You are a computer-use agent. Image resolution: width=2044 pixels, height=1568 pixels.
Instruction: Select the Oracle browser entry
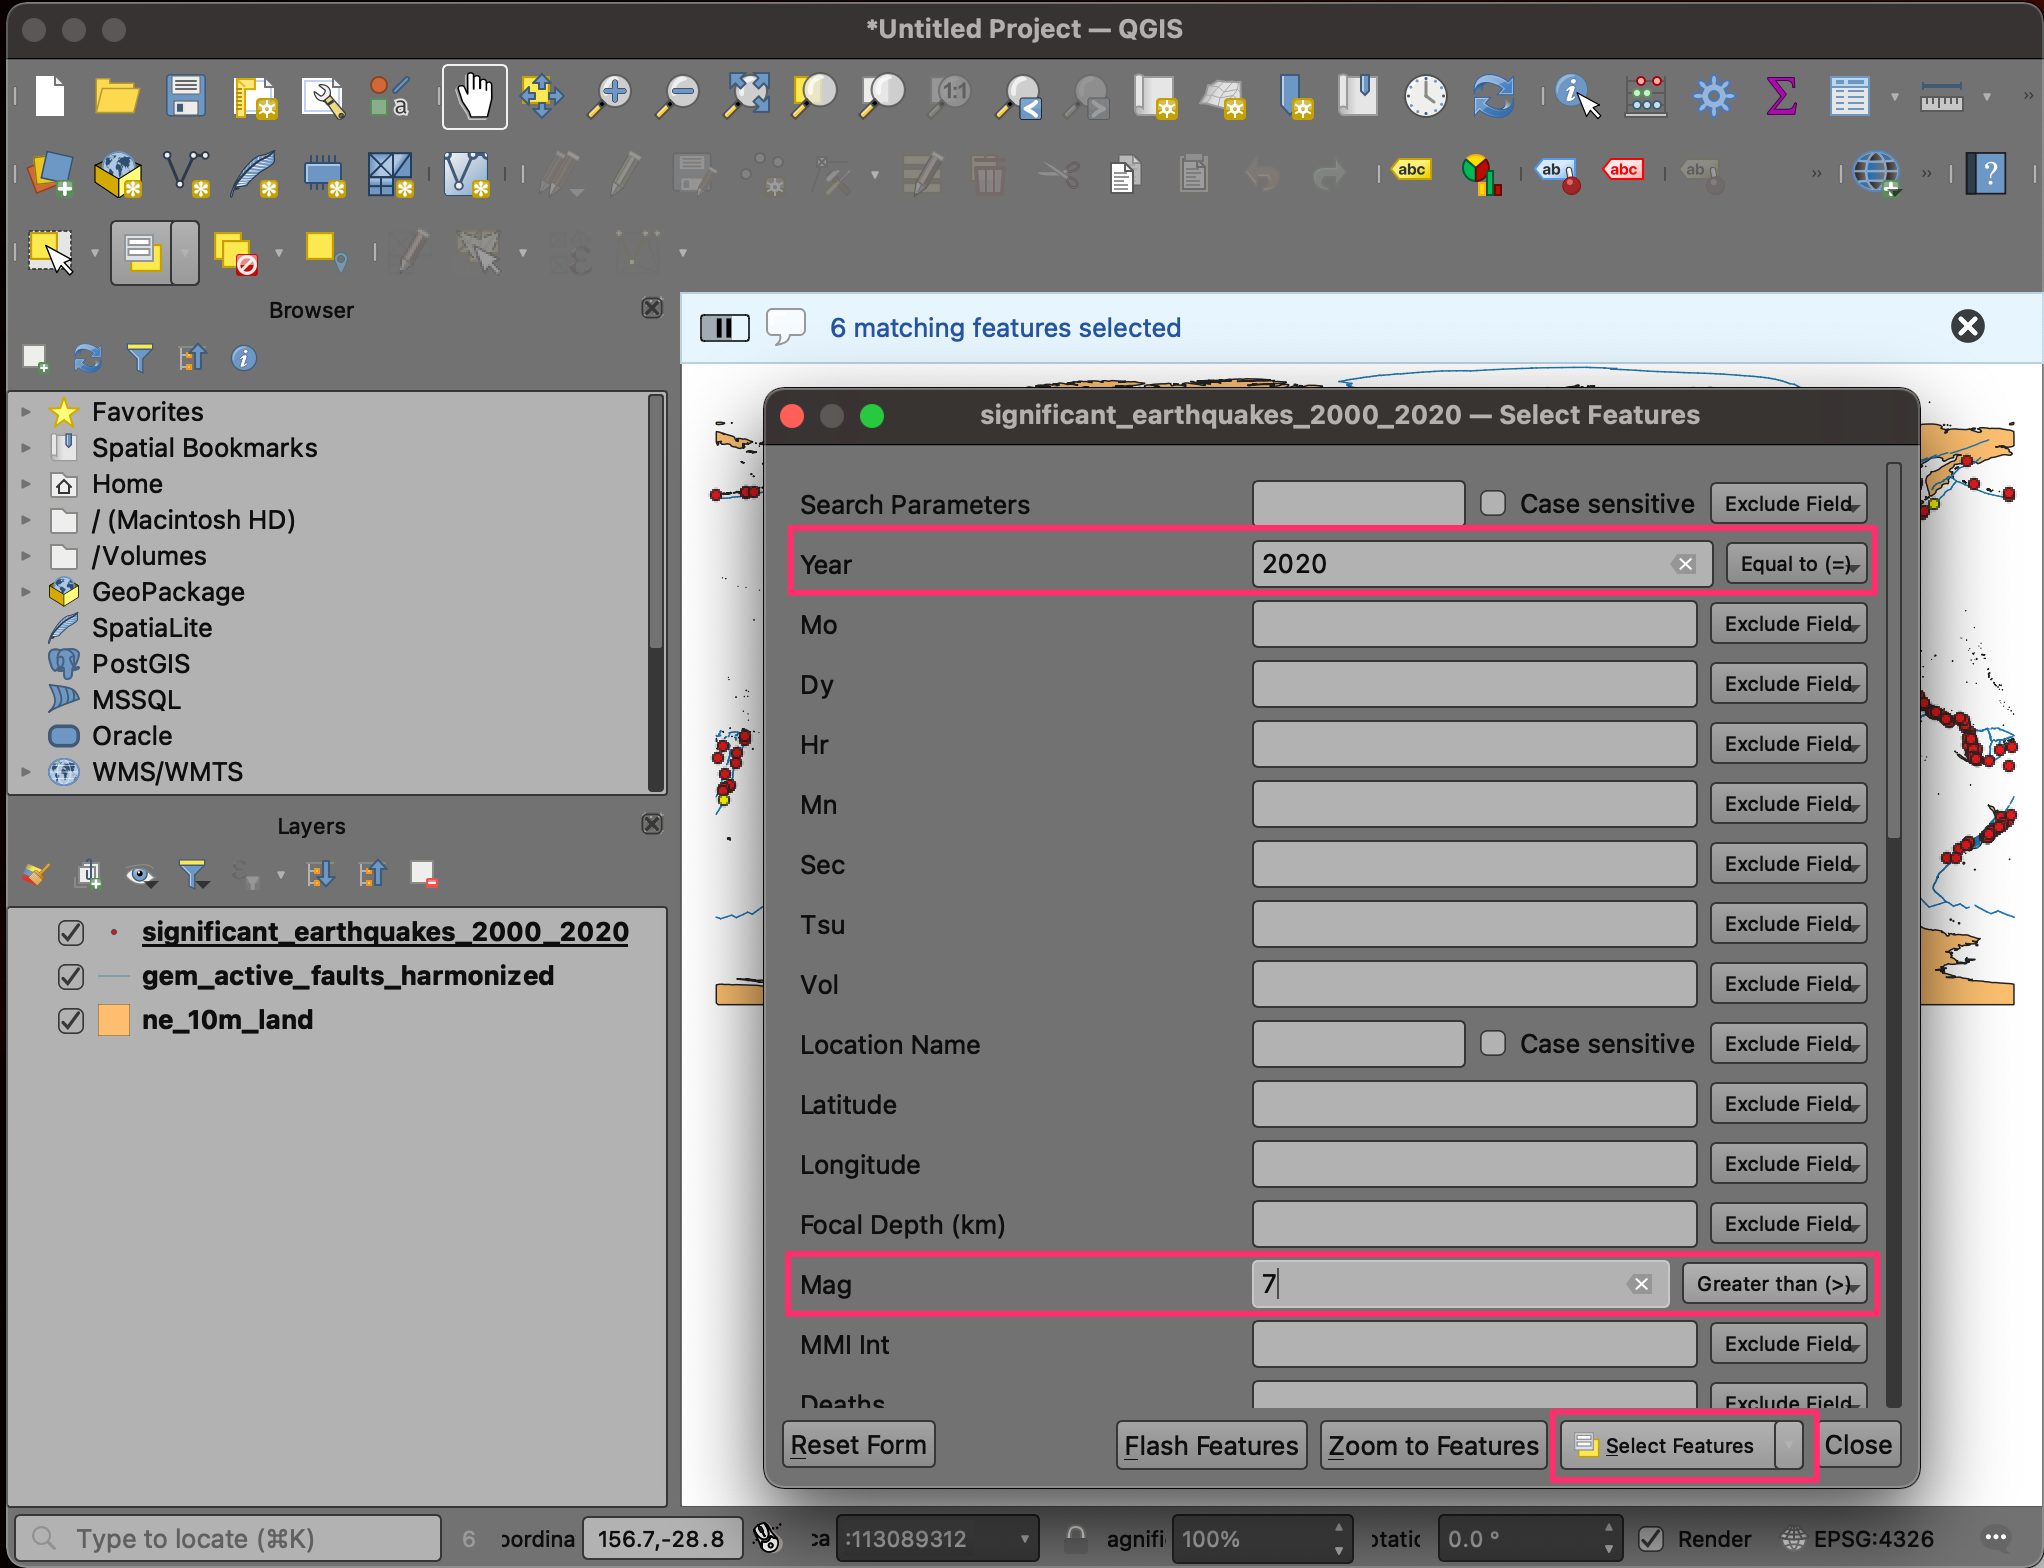131,736
